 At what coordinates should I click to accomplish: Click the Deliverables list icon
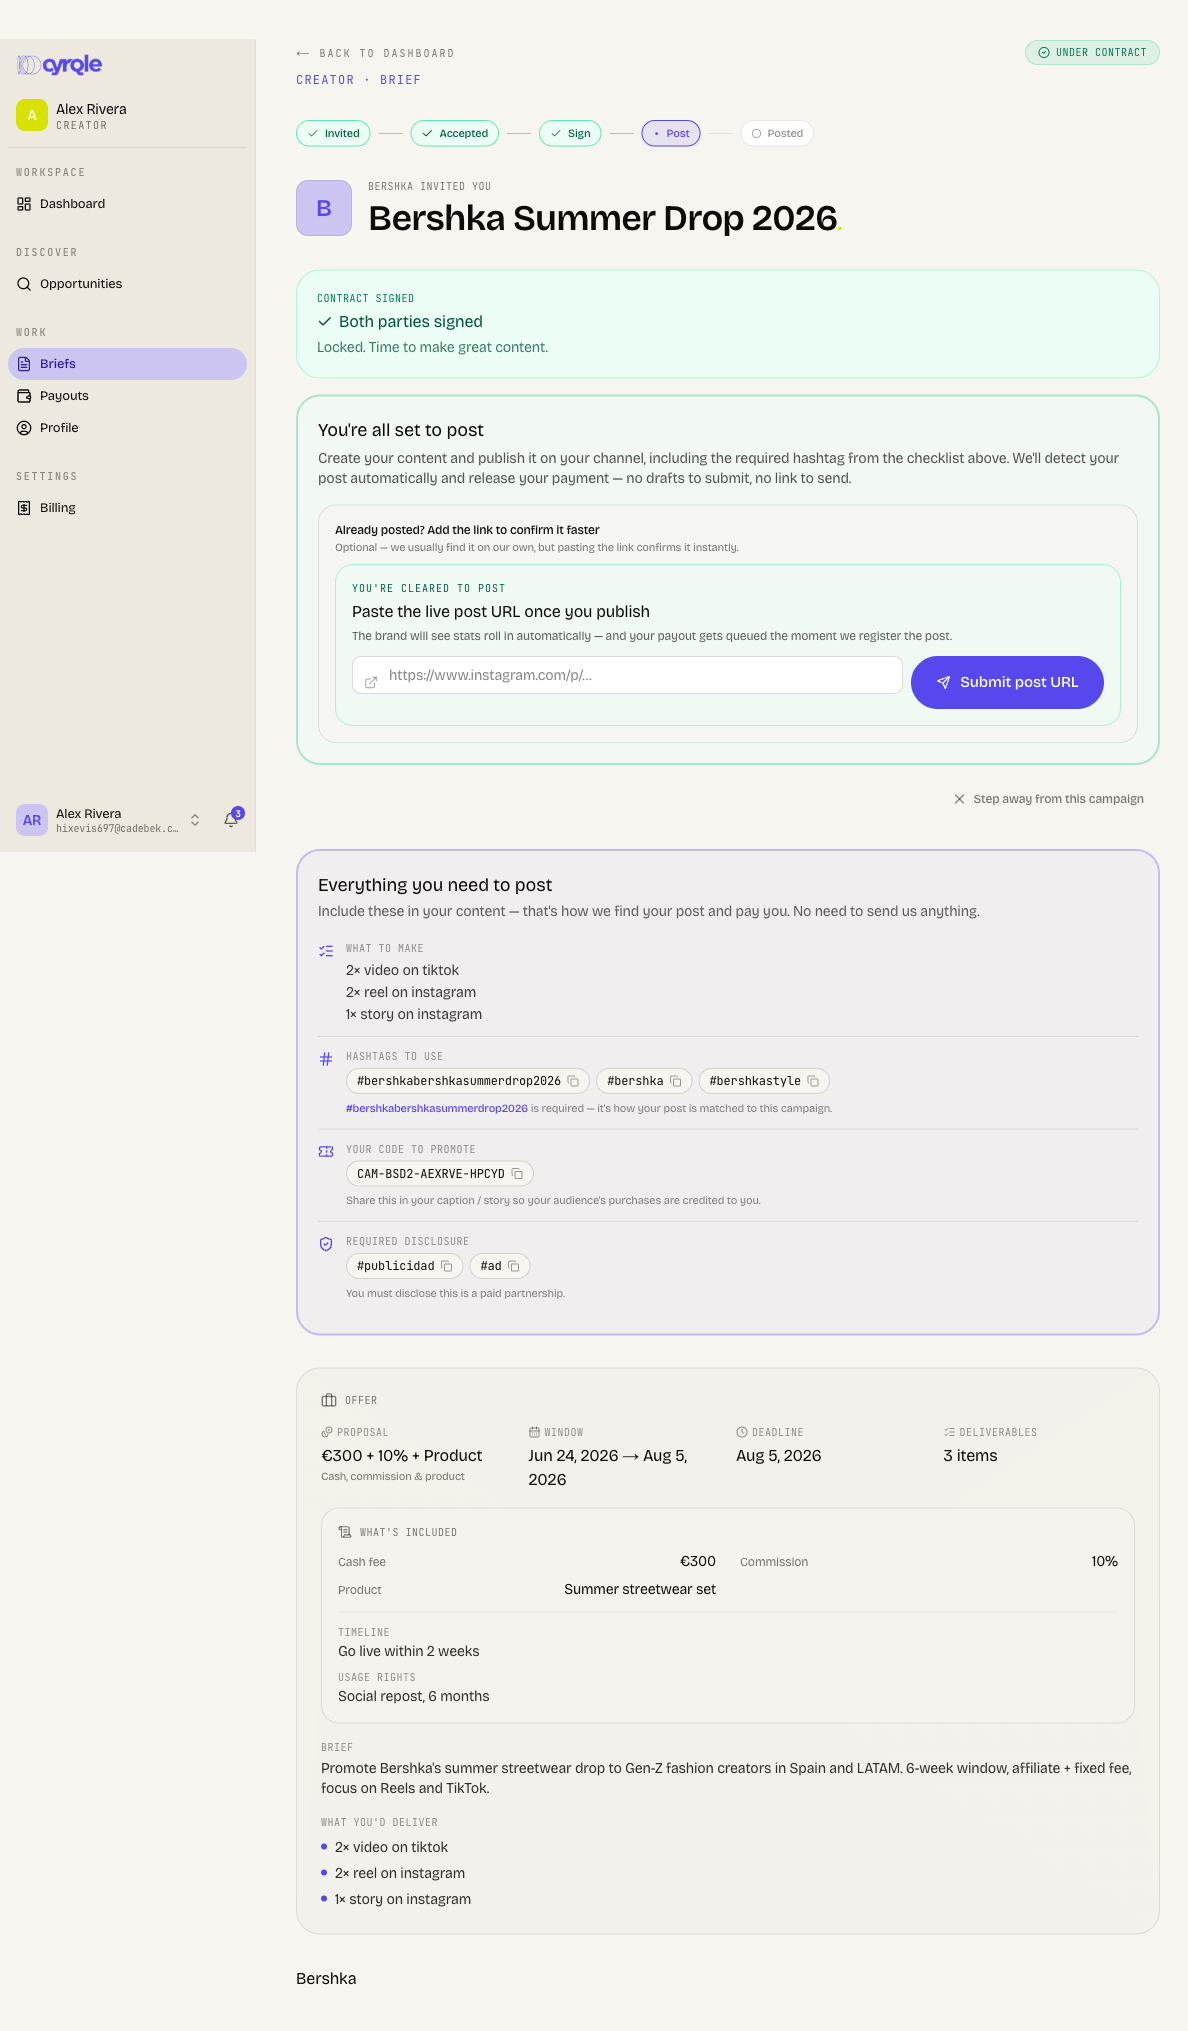(949, 1432)
